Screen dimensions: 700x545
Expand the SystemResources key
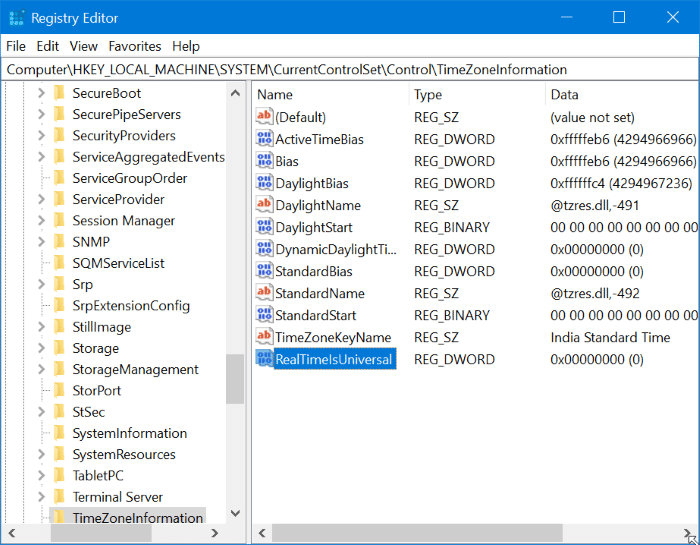(42, 454)
